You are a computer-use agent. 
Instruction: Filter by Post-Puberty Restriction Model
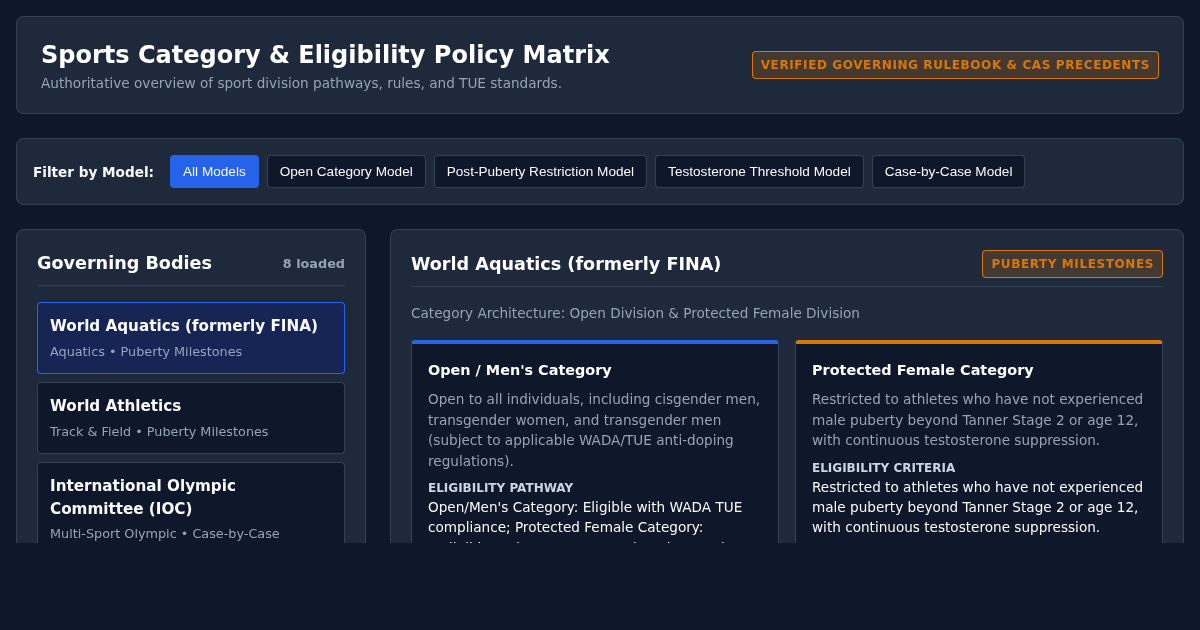[540, 171]
